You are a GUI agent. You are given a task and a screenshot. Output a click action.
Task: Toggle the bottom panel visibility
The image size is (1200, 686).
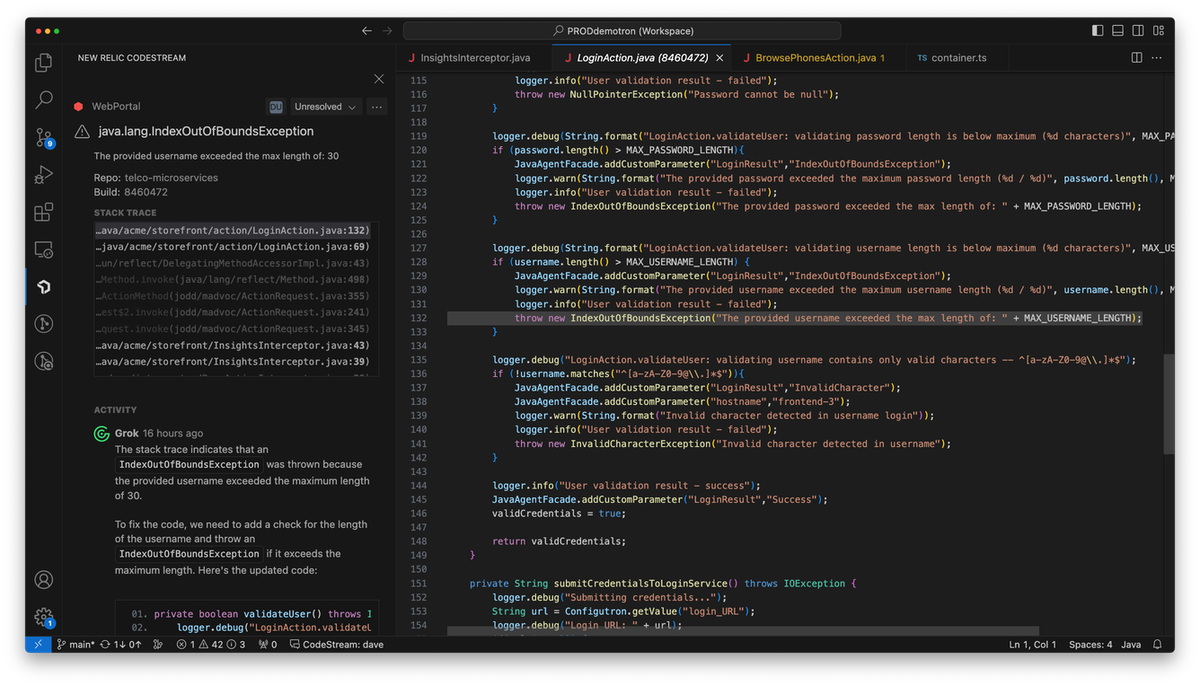(1119, 31)
